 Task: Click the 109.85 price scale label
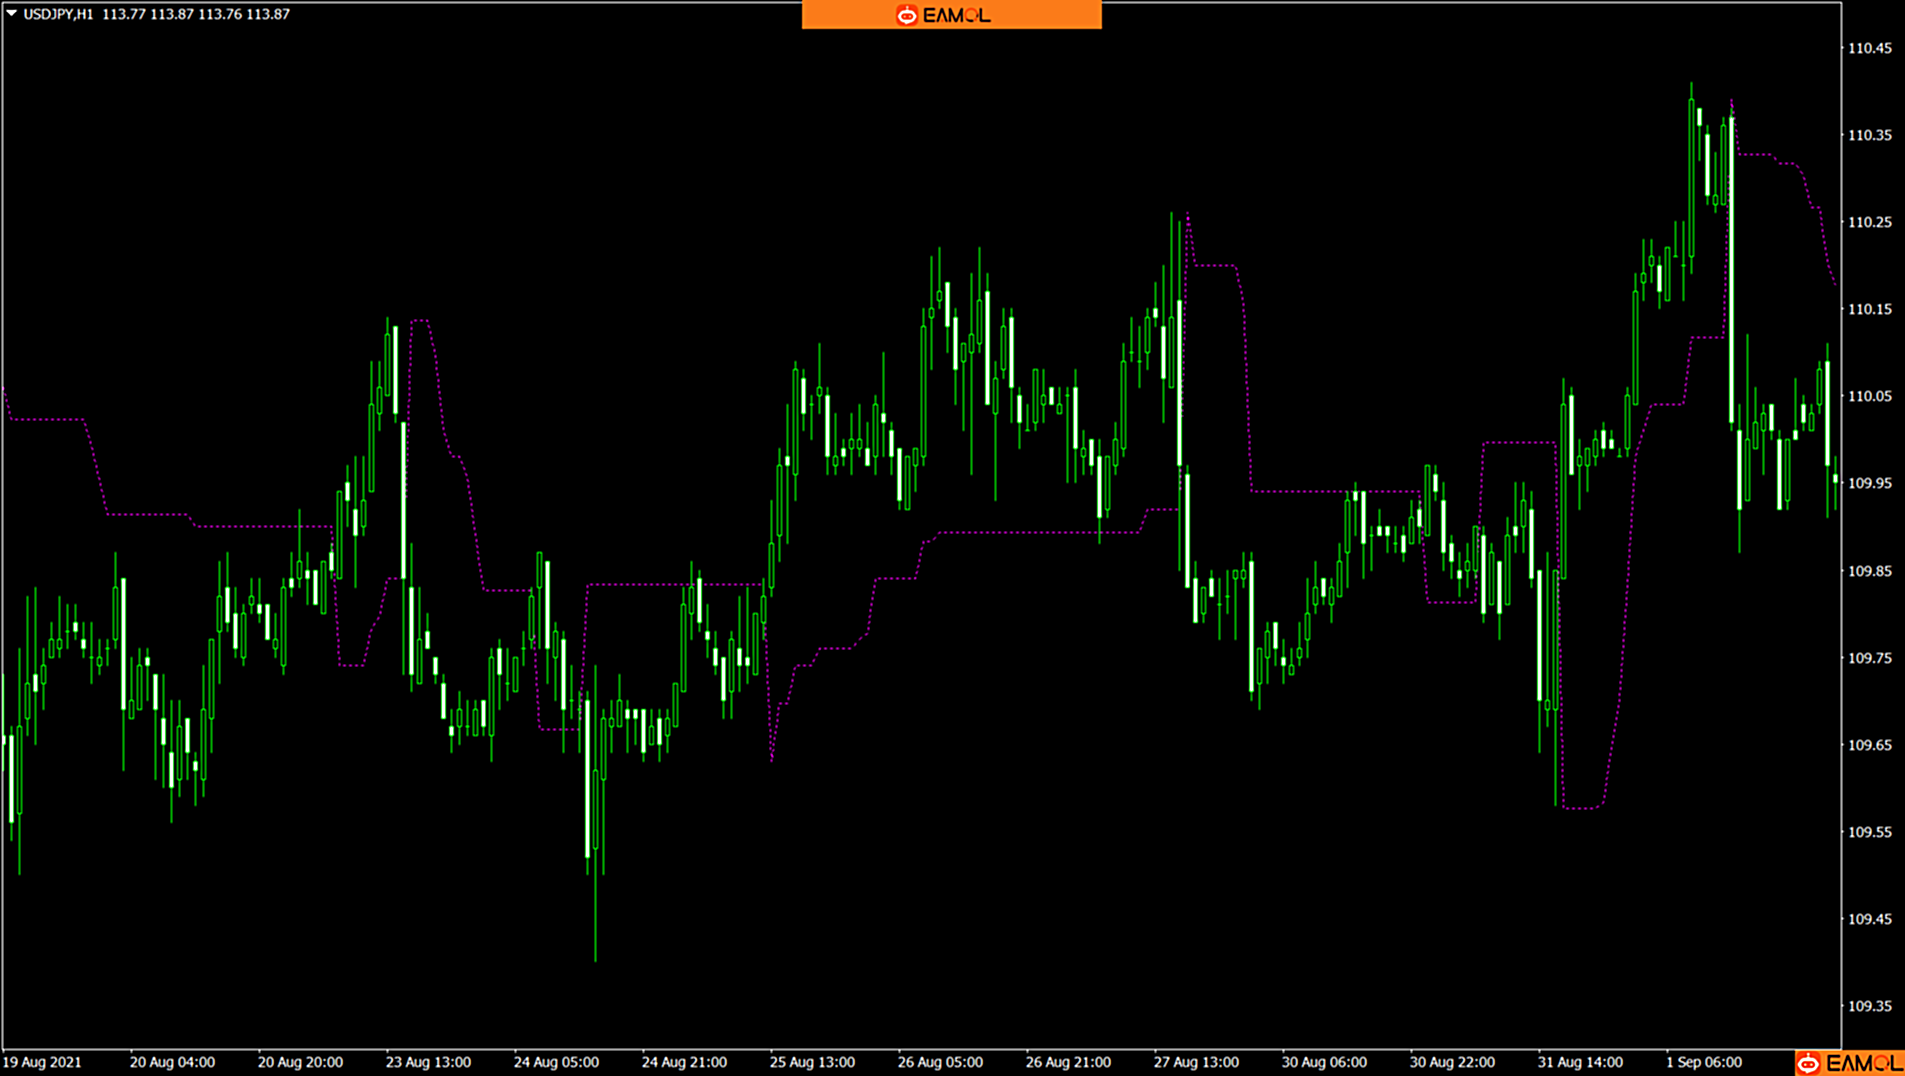pyautogui.click(x=1869, y=571)
